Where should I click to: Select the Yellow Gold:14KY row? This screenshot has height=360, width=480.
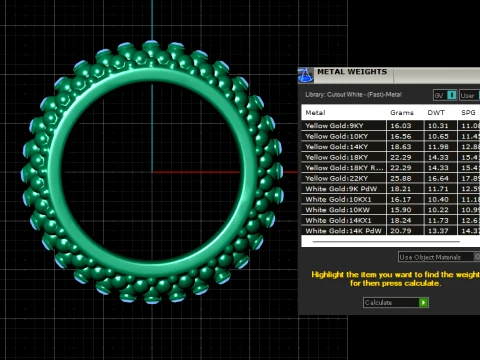[x=390, y=147]
